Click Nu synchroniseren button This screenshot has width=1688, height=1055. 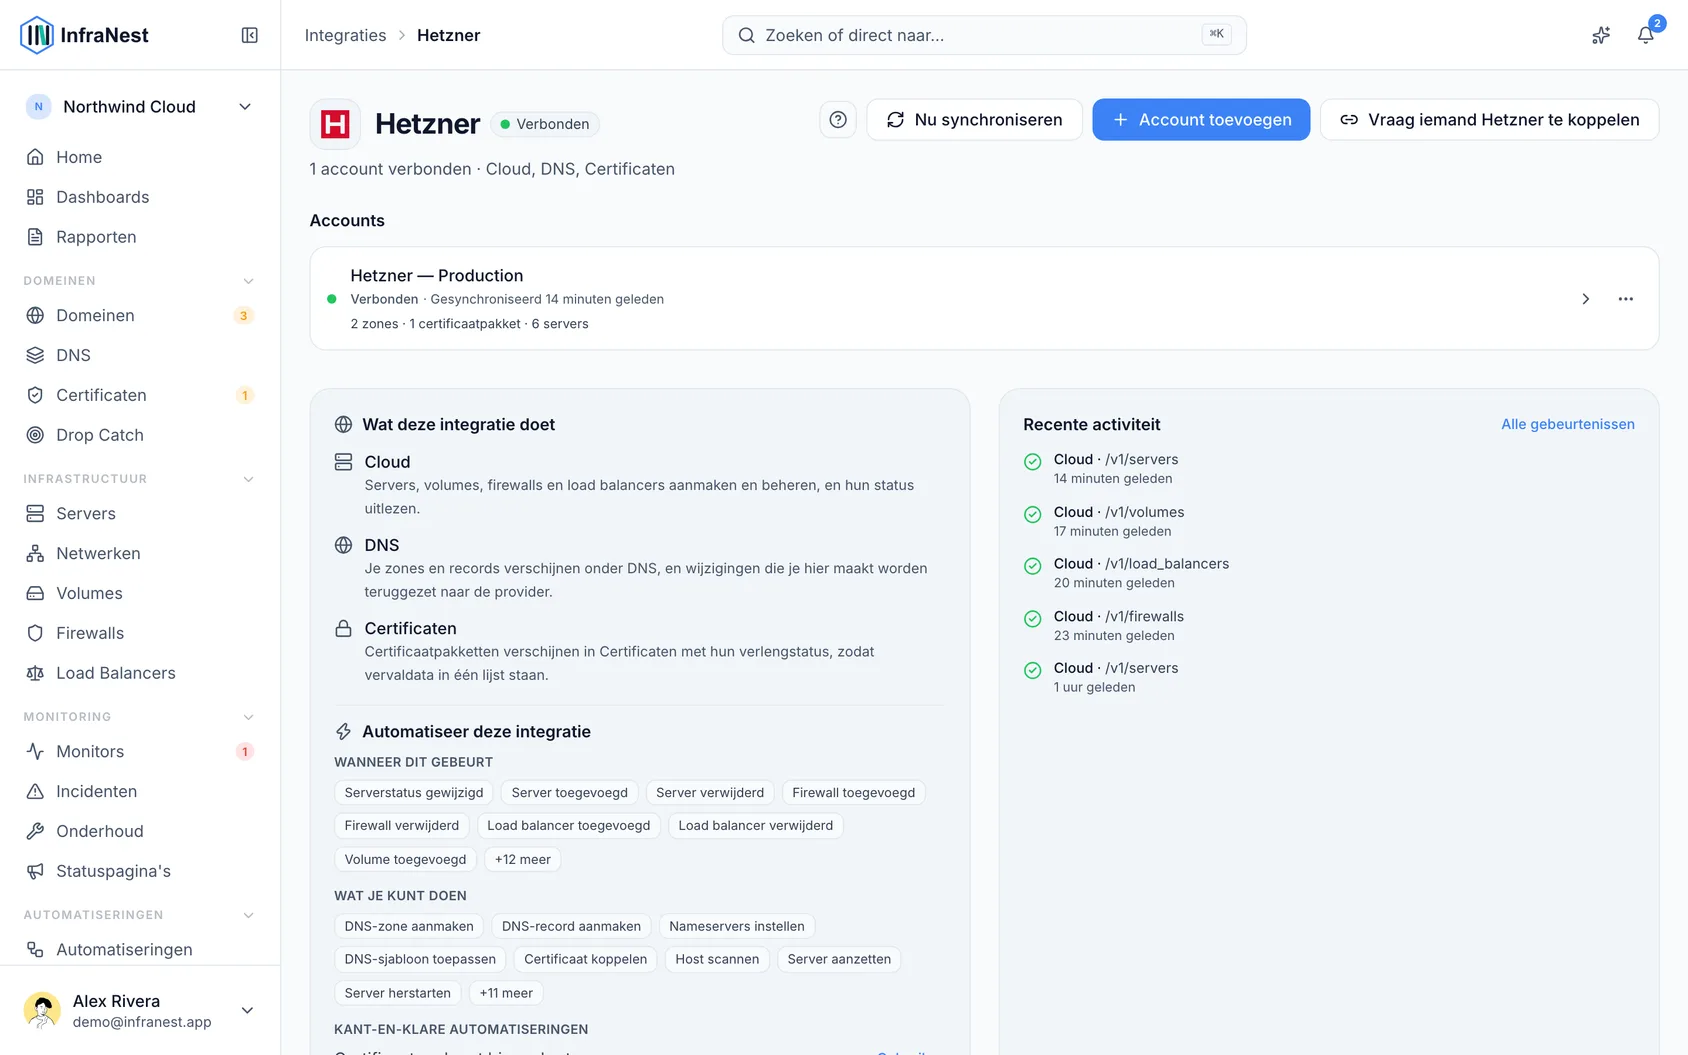coord(974,120)
